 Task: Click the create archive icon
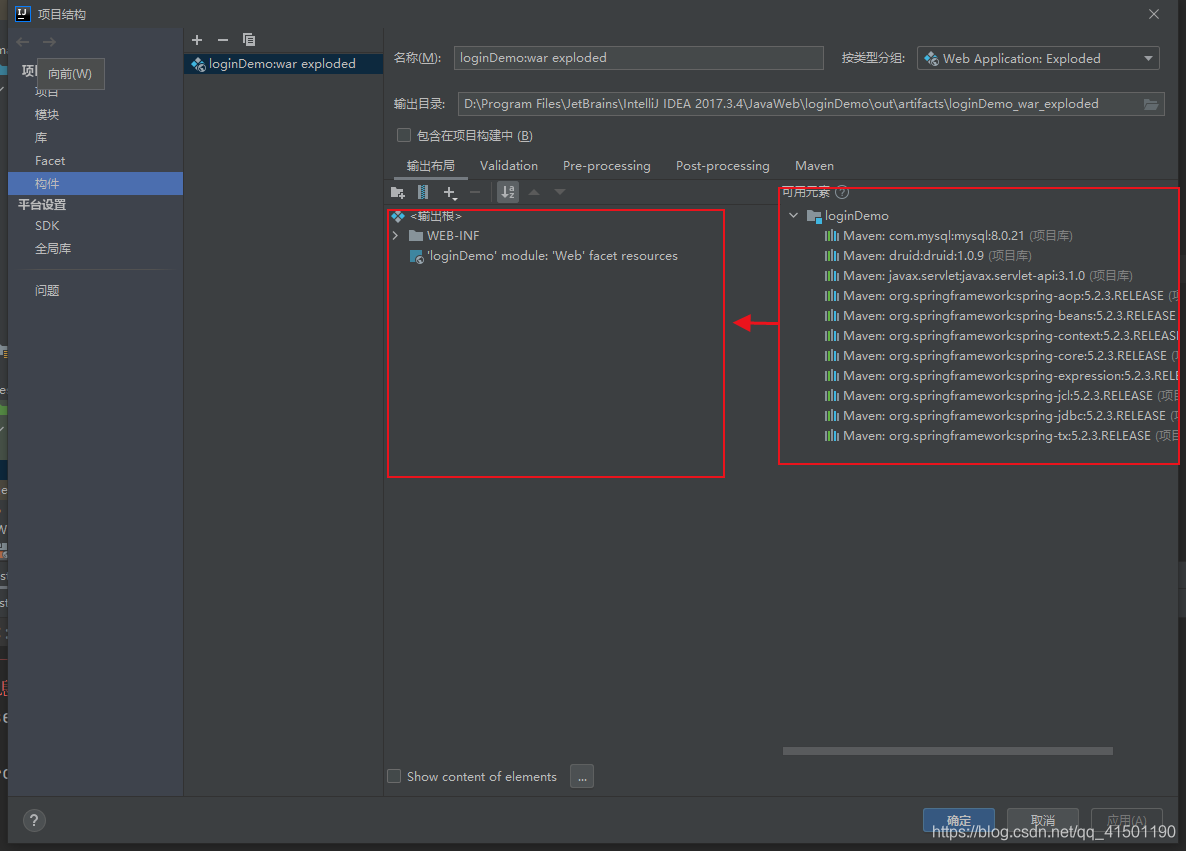click(x=423, y=192)
